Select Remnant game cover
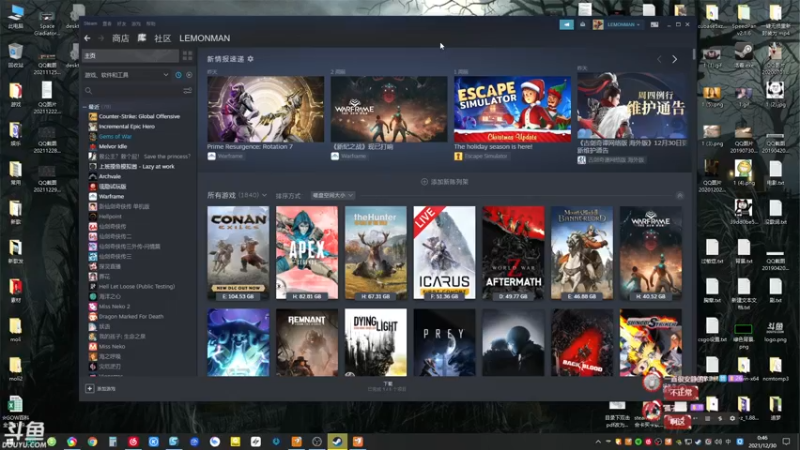 click(307, 342)
